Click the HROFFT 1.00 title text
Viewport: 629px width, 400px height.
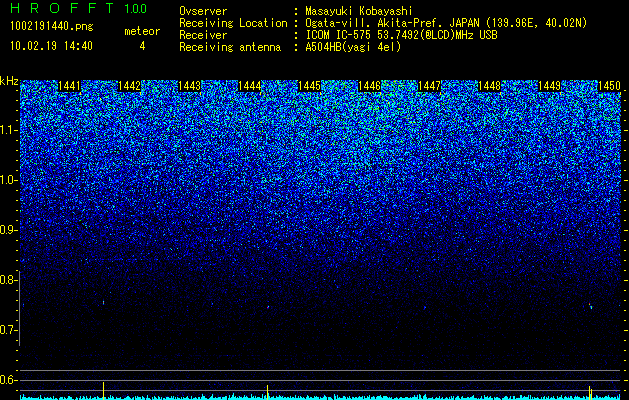[79, 8]
